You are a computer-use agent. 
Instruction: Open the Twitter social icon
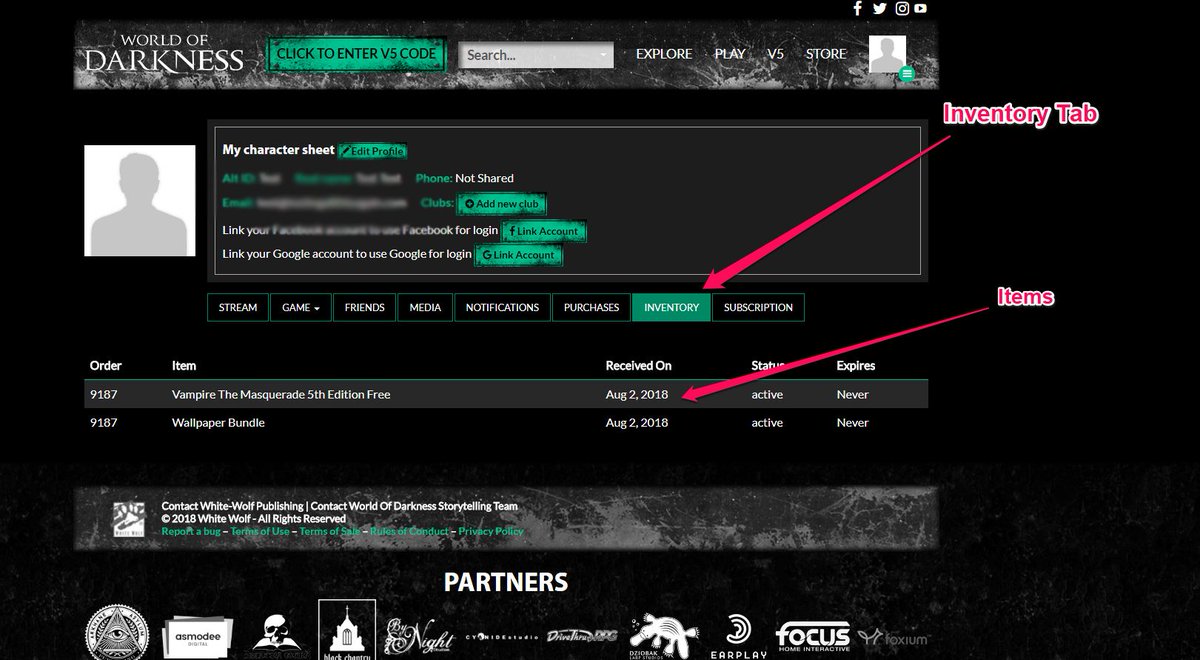880,8
